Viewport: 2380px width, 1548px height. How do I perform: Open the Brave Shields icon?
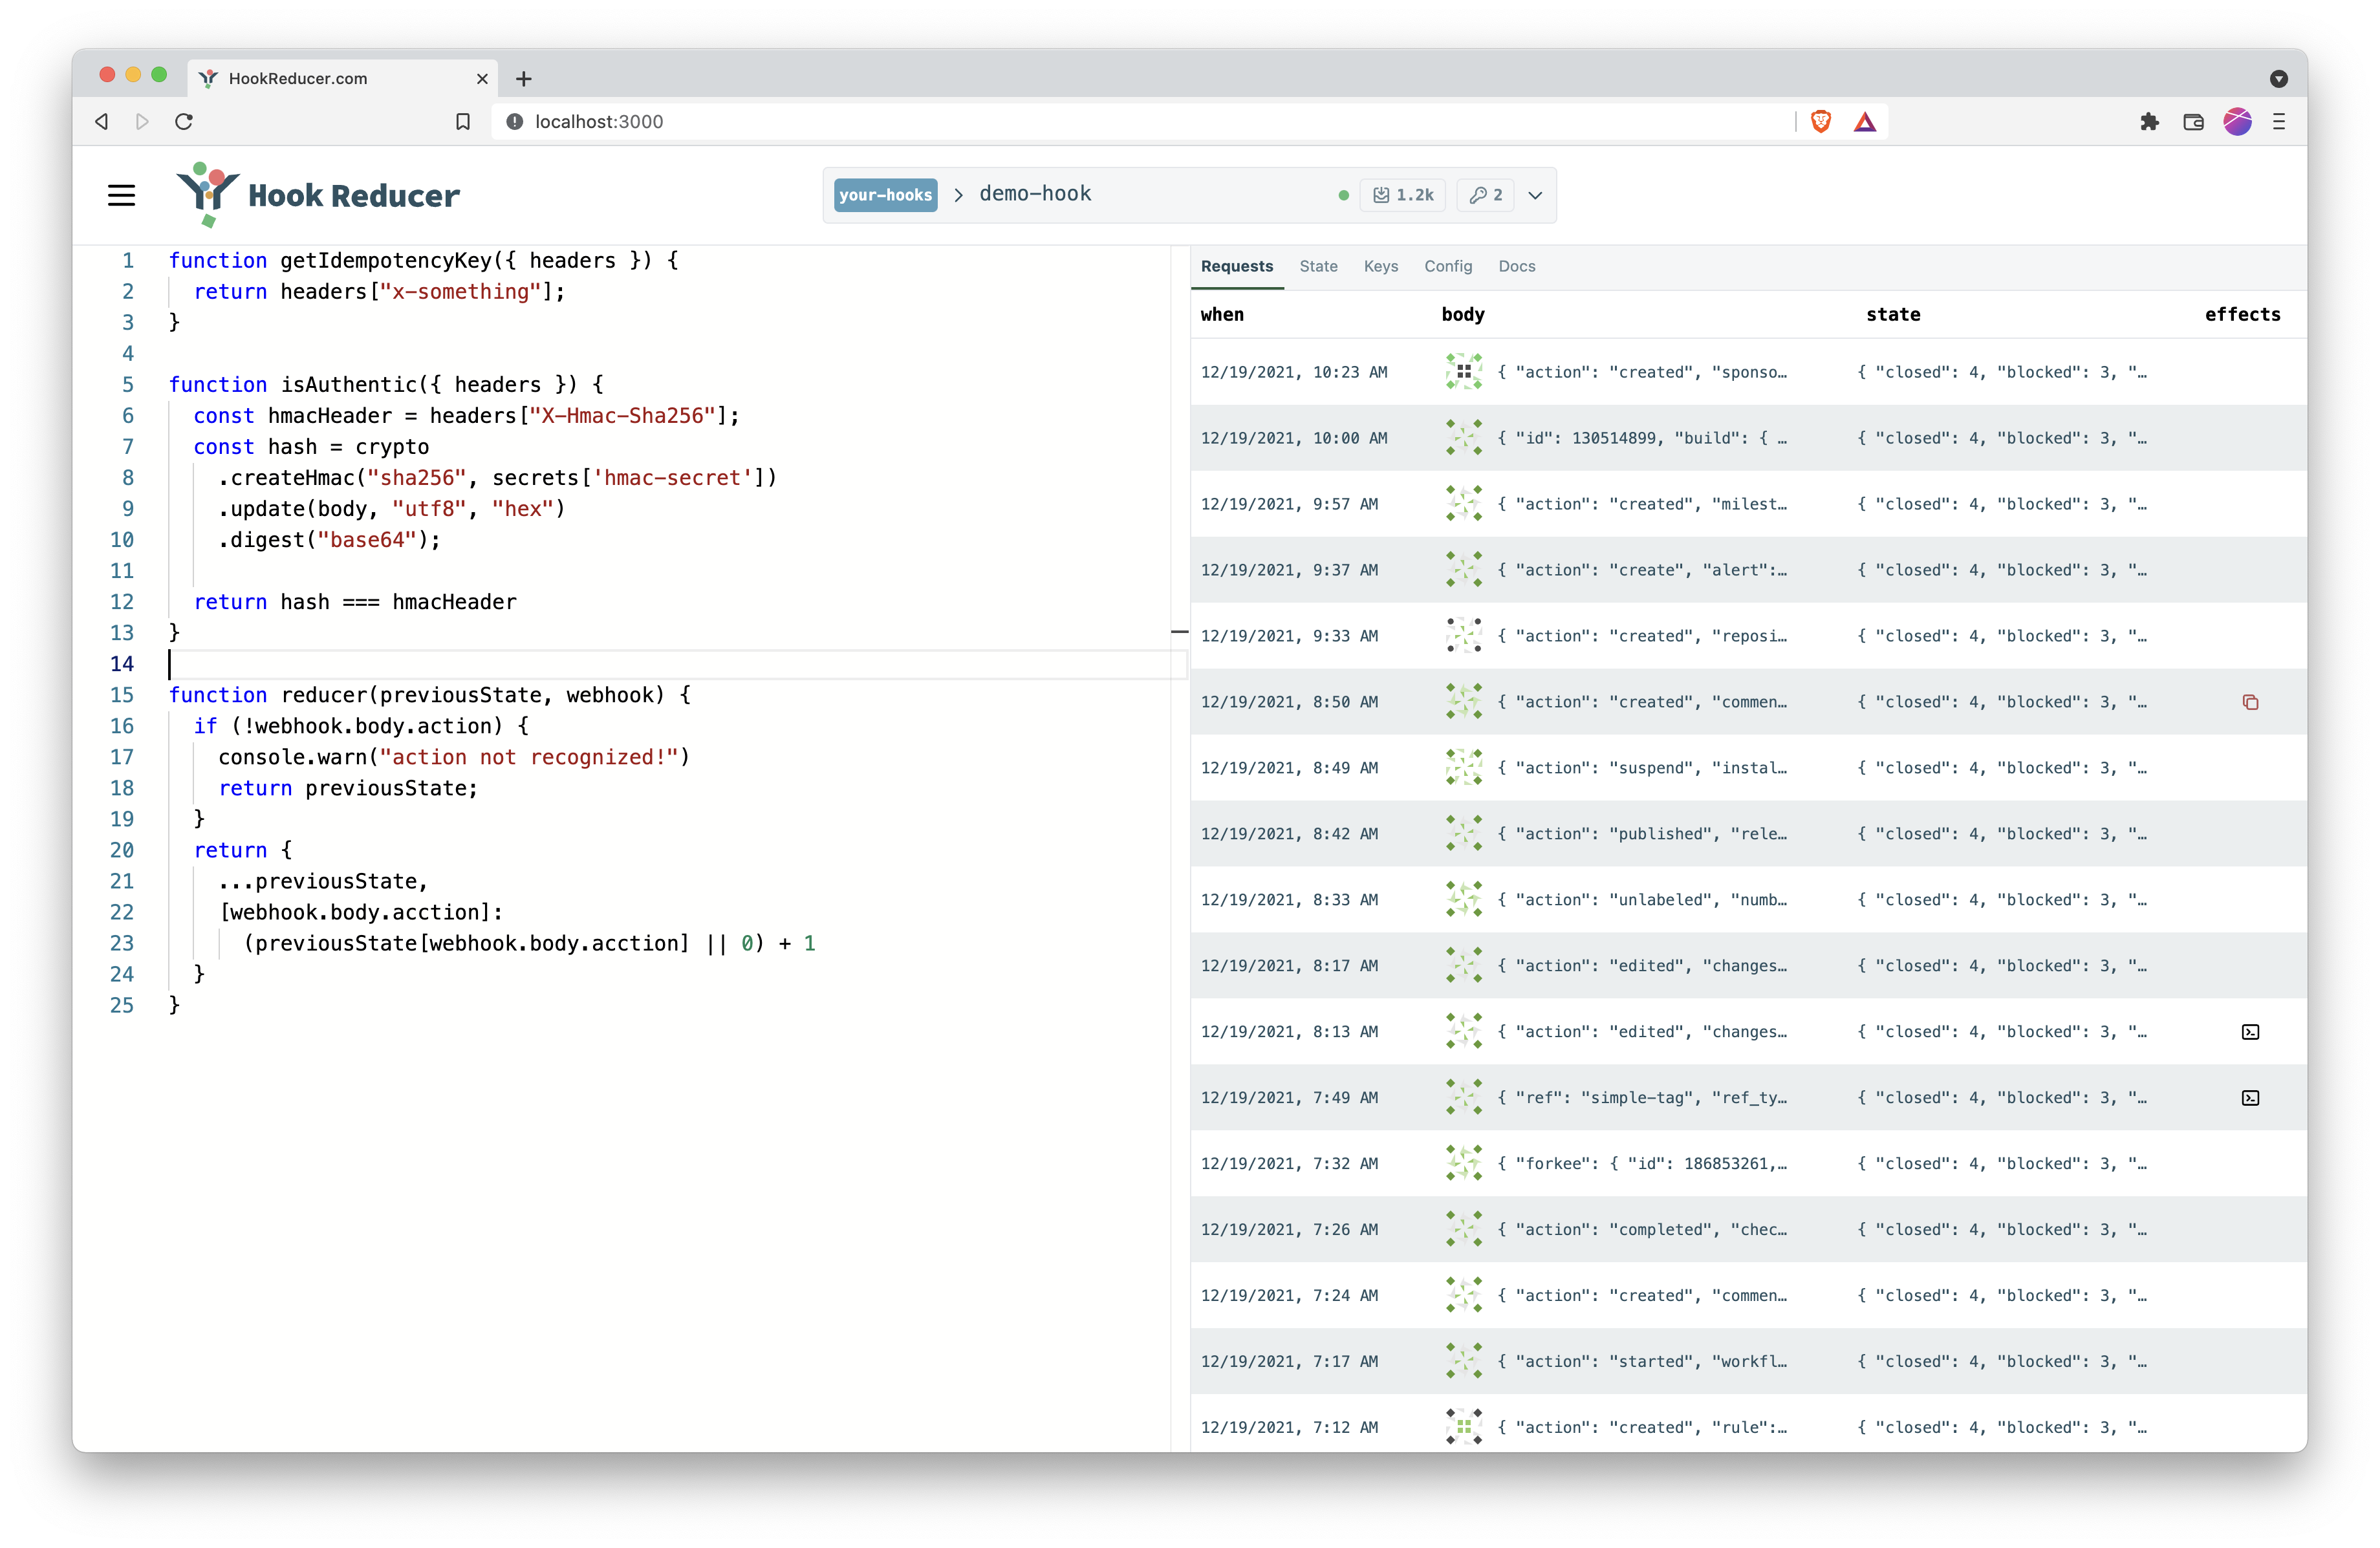1820,122
